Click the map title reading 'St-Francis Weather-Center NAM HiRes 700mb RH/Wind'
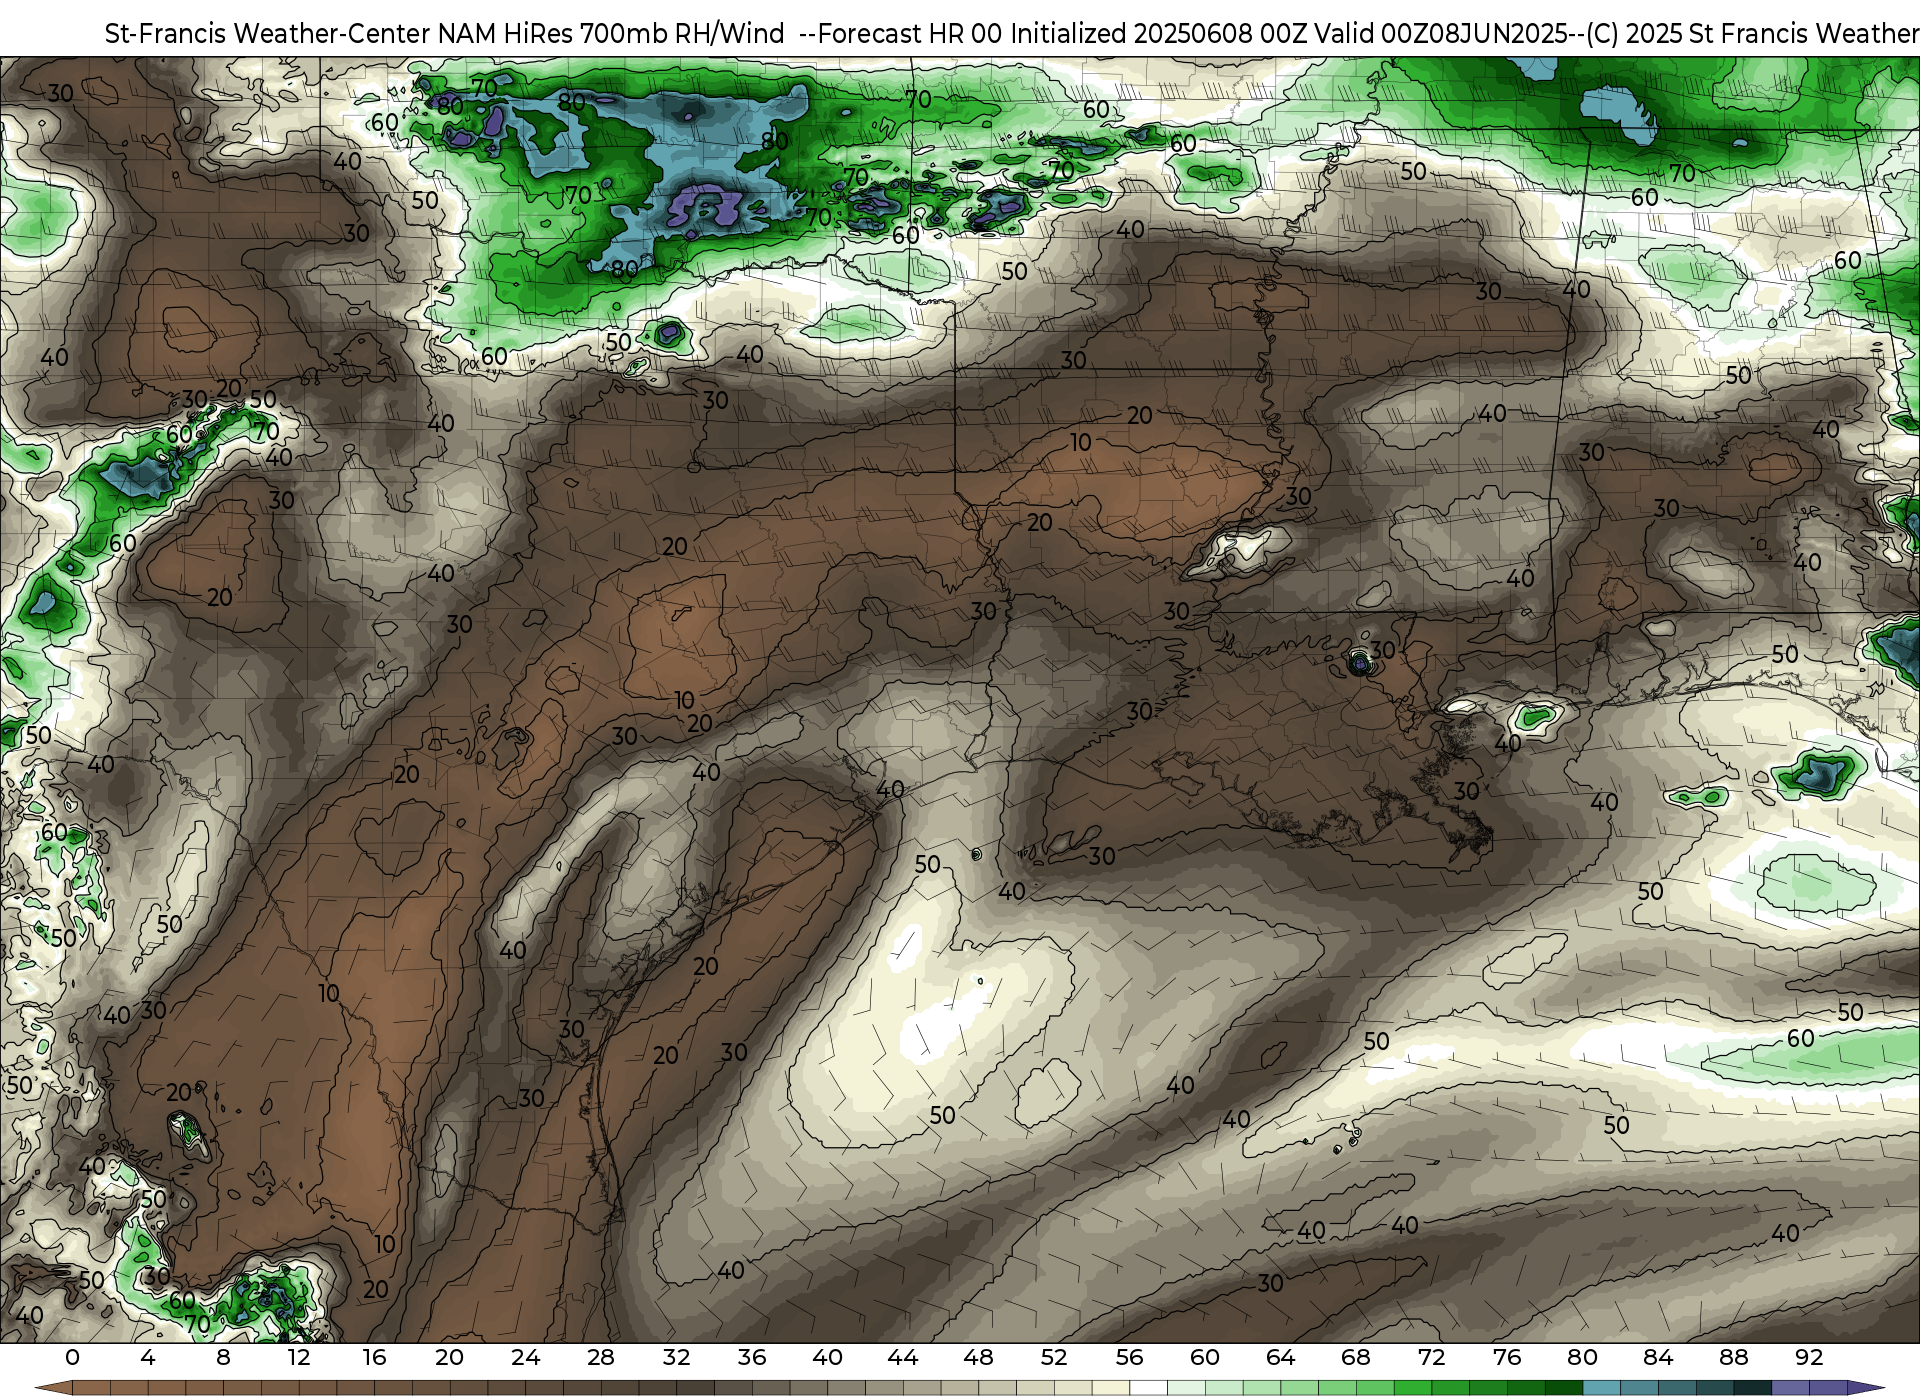1920x1400 pixels. click(x=444, y=34)
